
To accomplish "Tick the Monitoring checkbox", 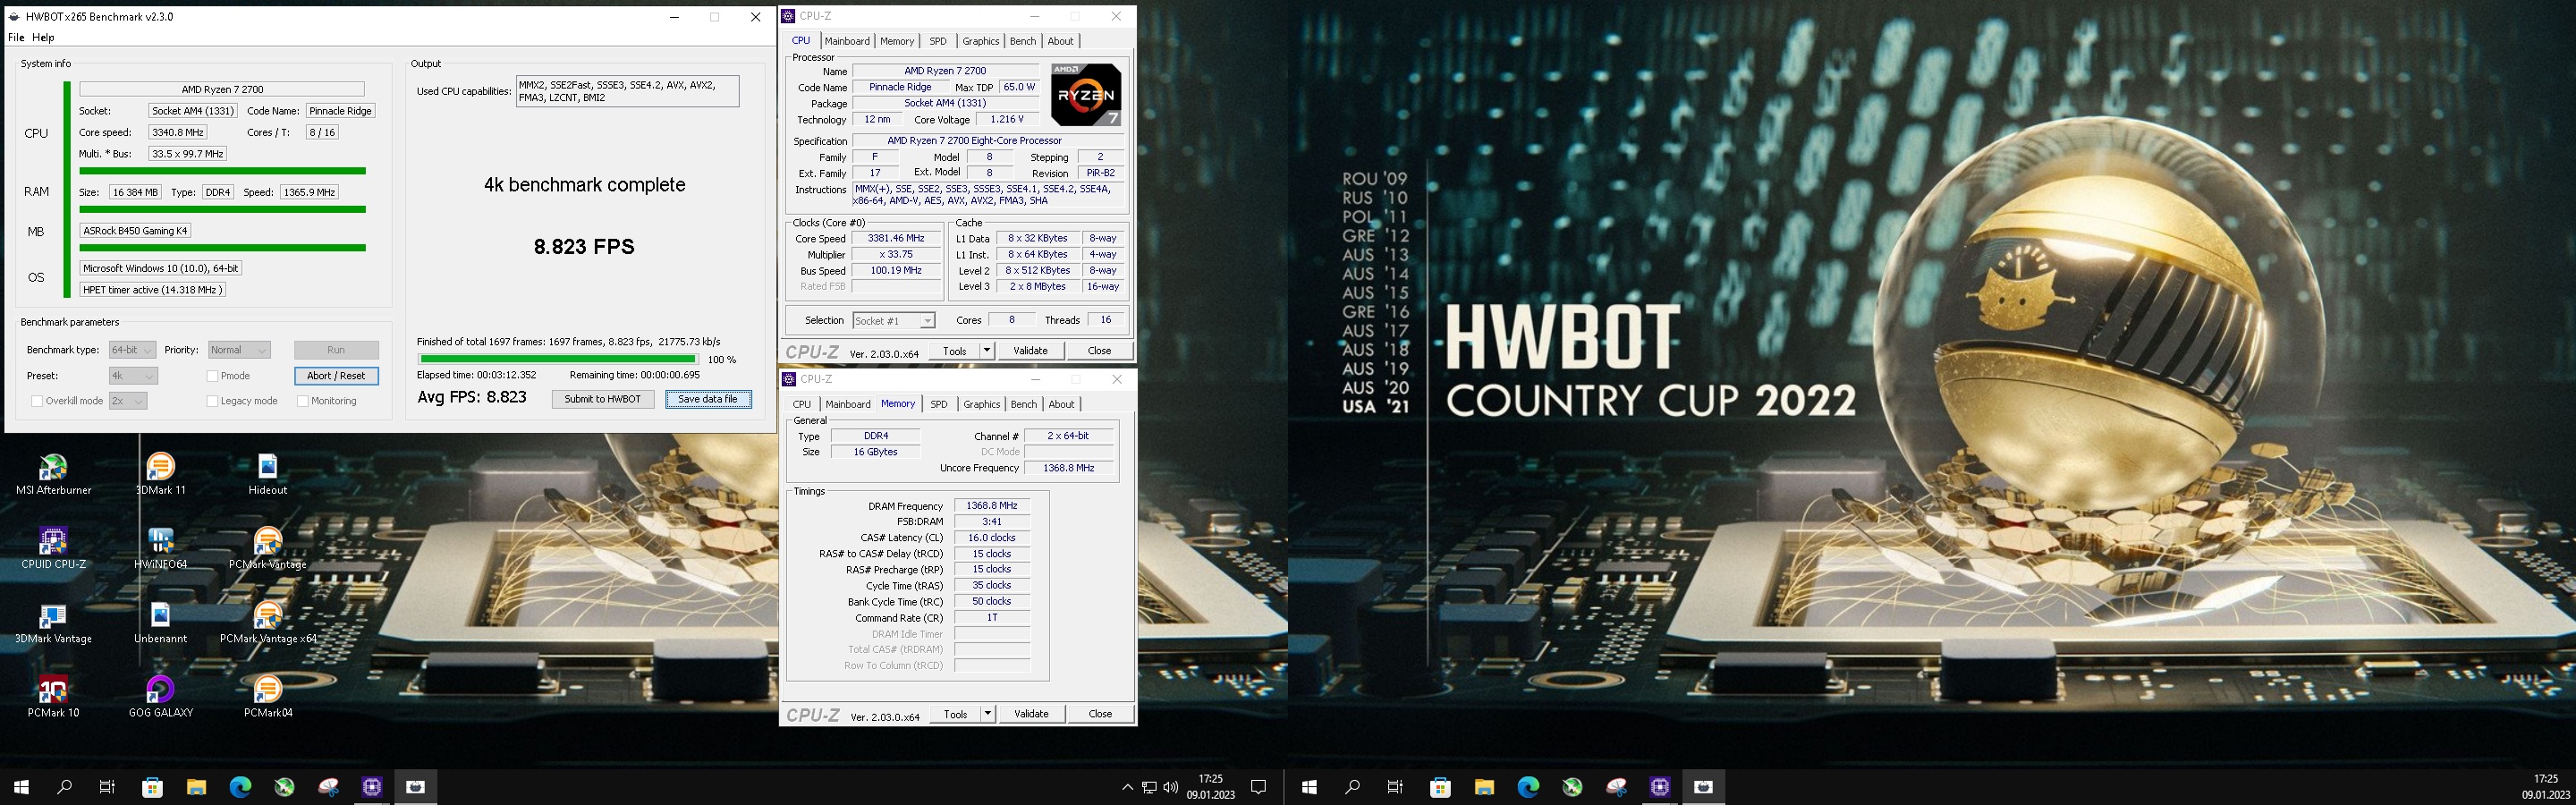I will (302, 401).
